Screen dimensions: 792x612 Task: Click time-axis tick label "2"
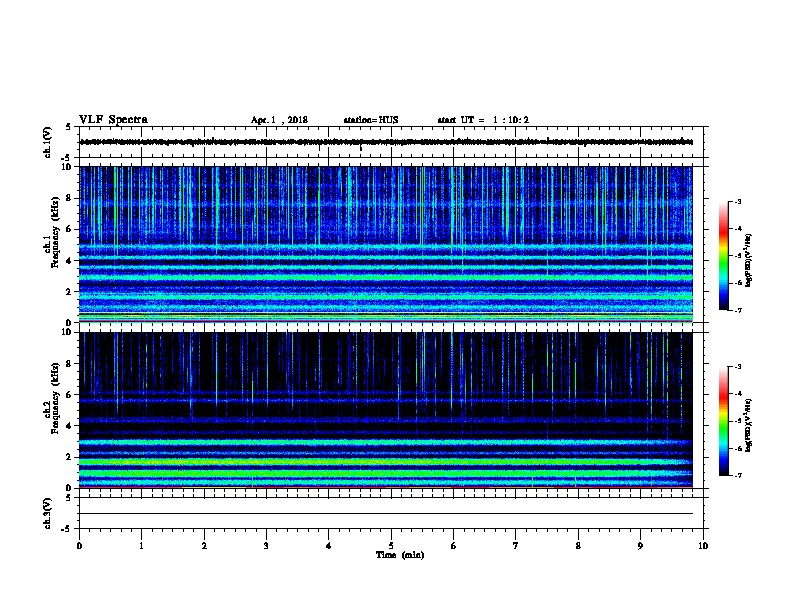click(204, 546)
